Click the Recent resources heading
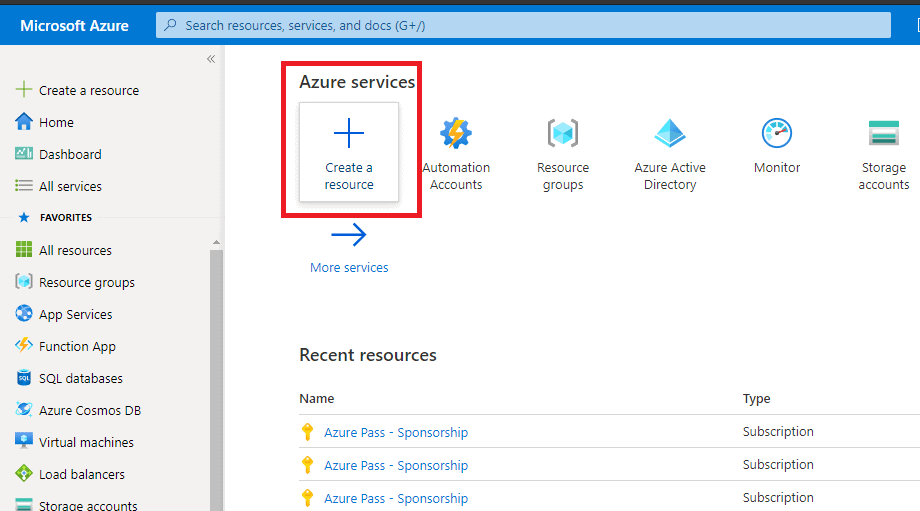This screenshot has height=511, width=920. click(368, 355)
